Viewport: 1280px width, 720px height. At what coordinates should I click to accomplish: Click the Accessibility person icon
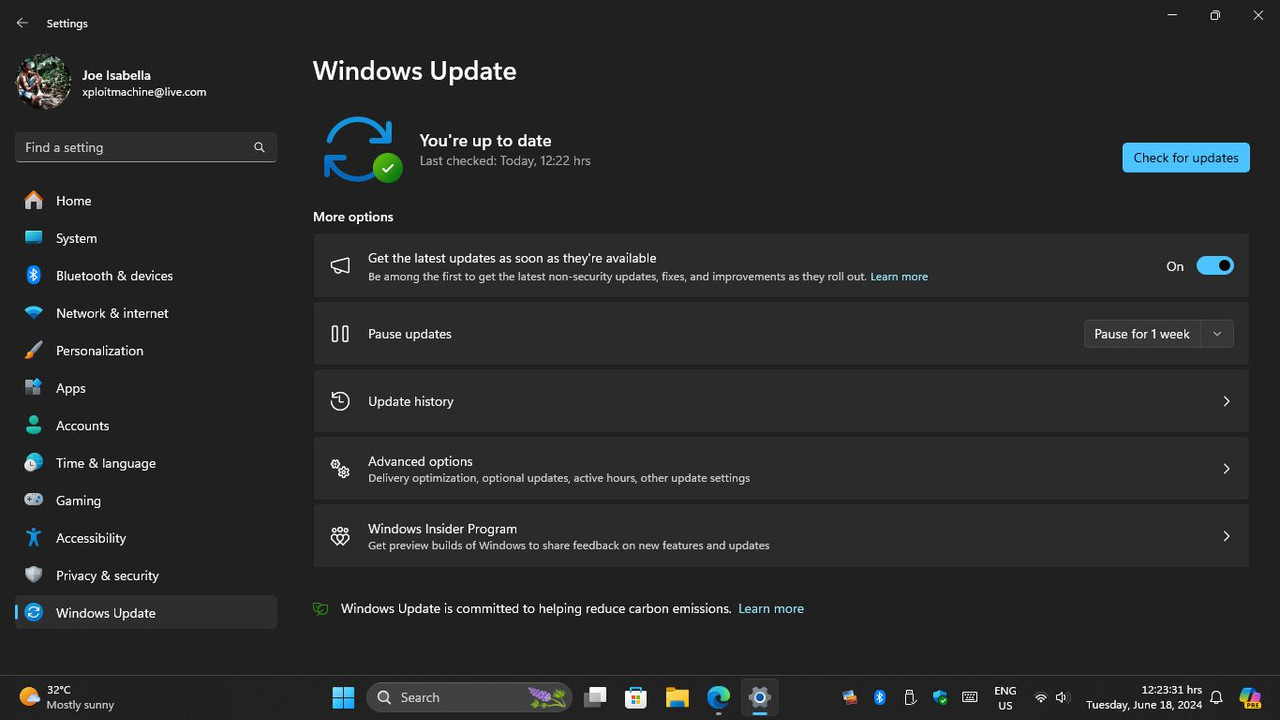coord(33,538)
